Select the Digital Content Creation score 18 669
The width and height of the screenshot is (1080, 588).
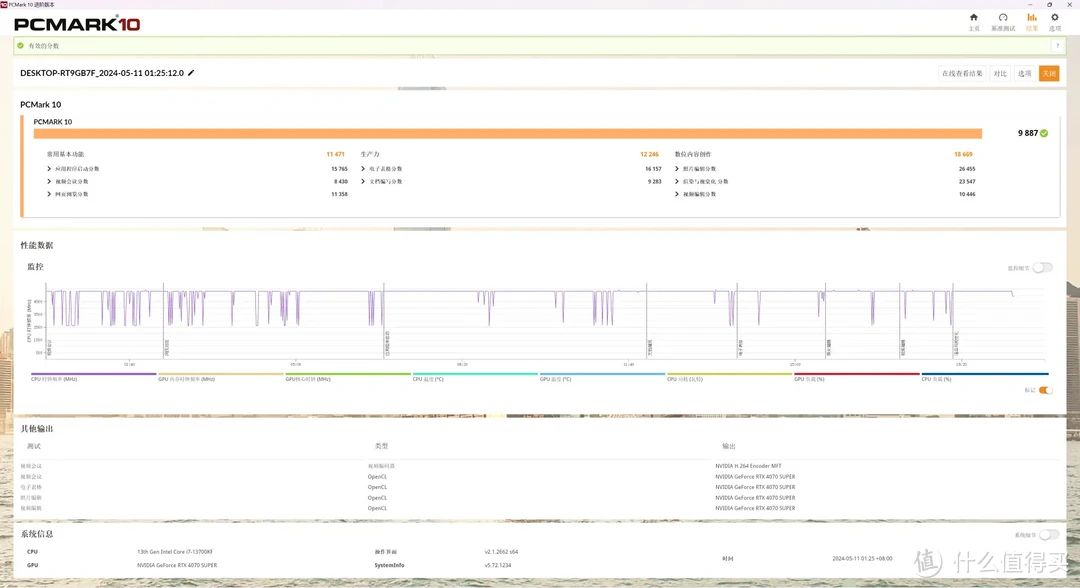963,154
